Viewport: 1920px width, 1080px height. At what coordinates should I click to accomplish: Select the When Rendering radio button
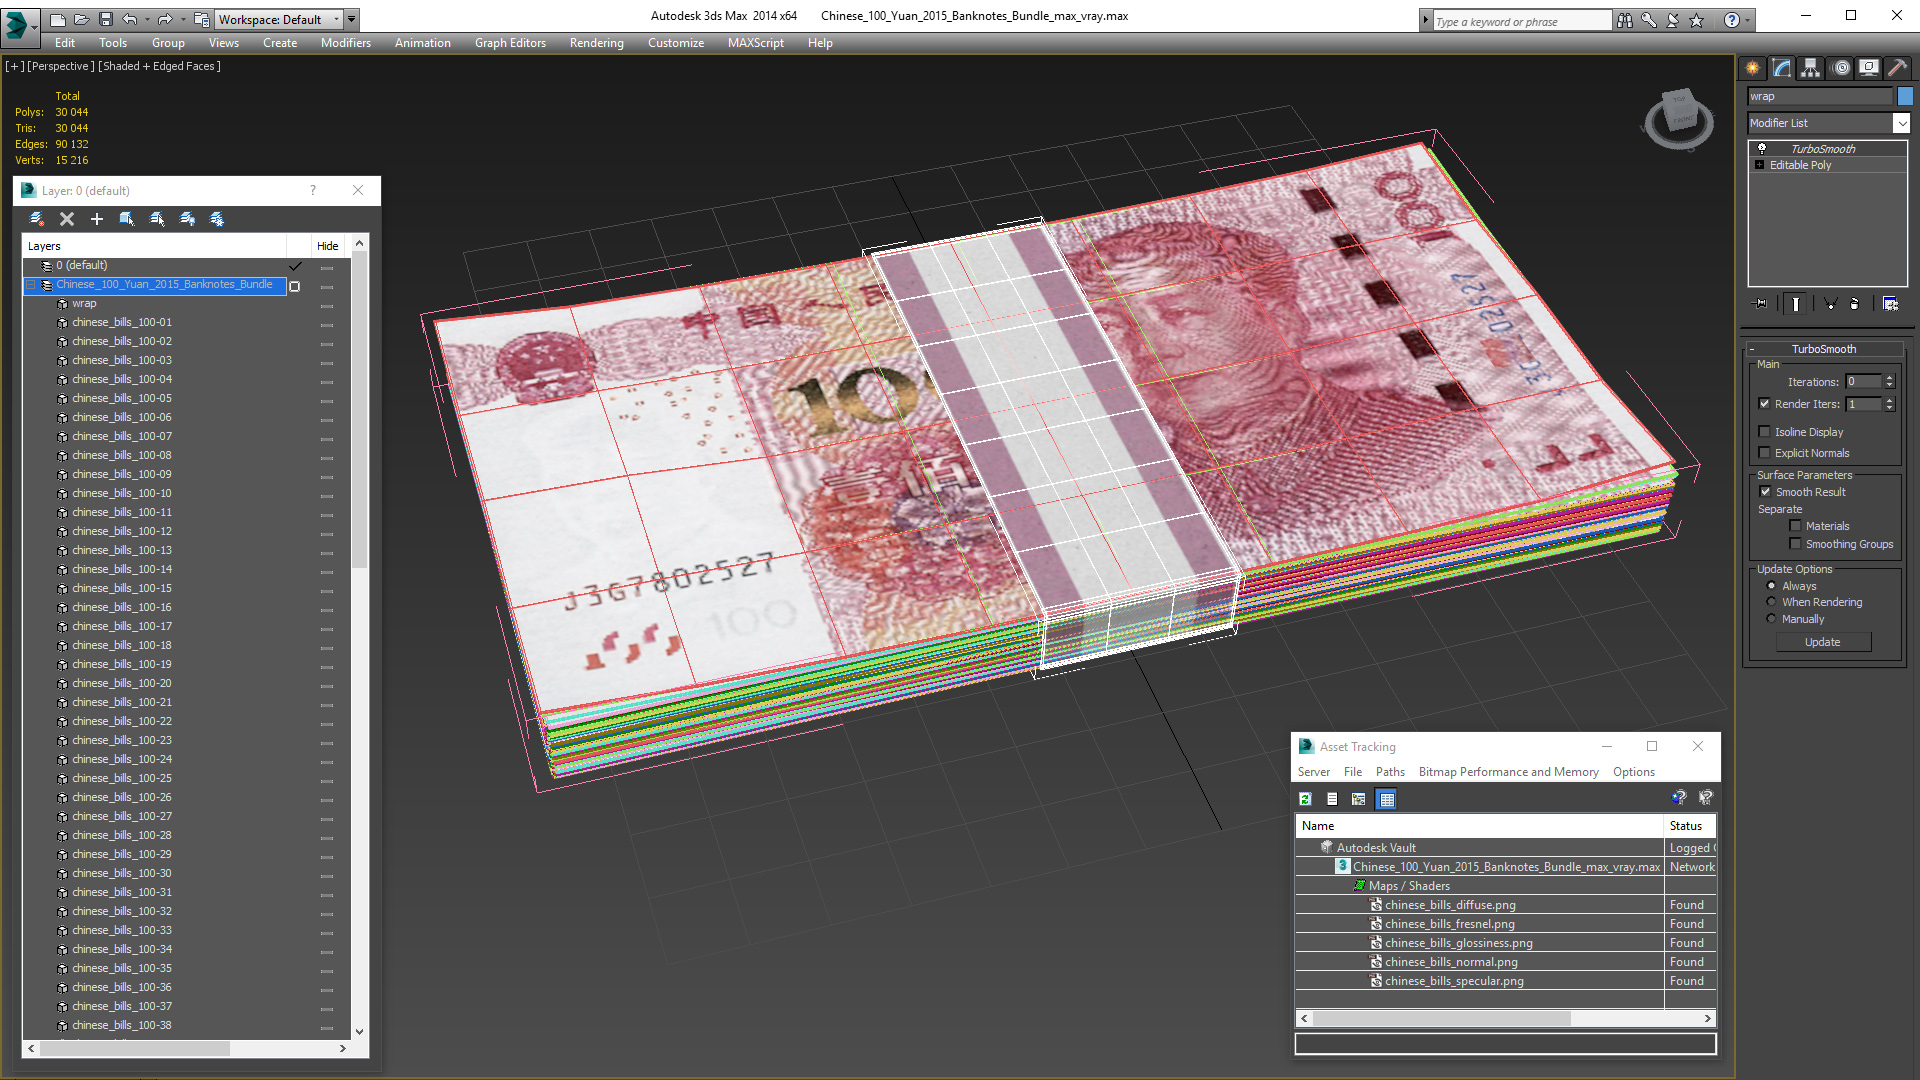pos(1771,602)
